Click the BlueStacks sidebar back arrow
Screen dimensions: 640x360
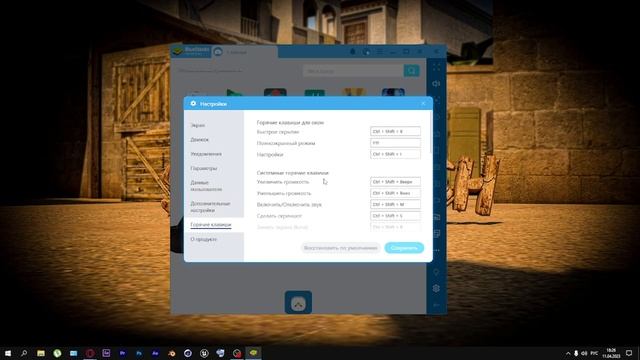pos(436,305)
